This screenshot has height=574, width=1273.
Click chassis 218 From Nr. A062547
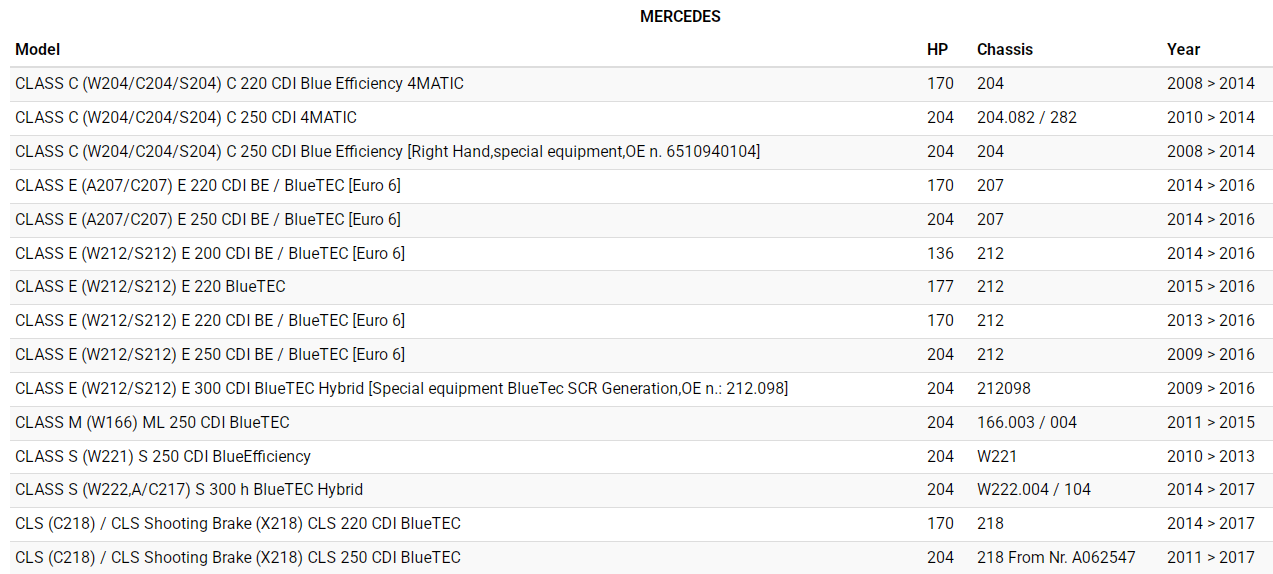click(x=1056, y=558)
